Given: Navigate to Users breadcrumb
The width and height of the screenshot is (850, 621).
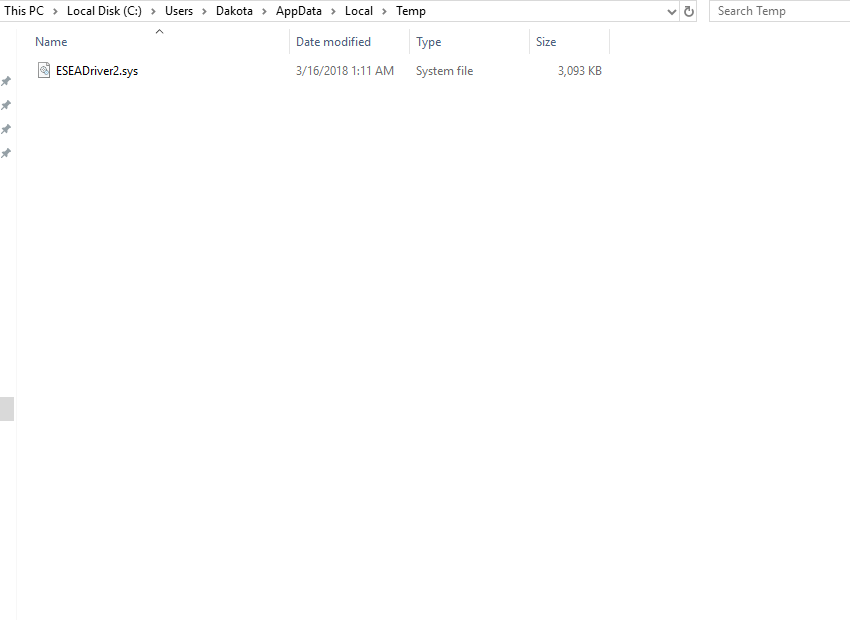Looking at the screenshot, I should pos(179,11).
